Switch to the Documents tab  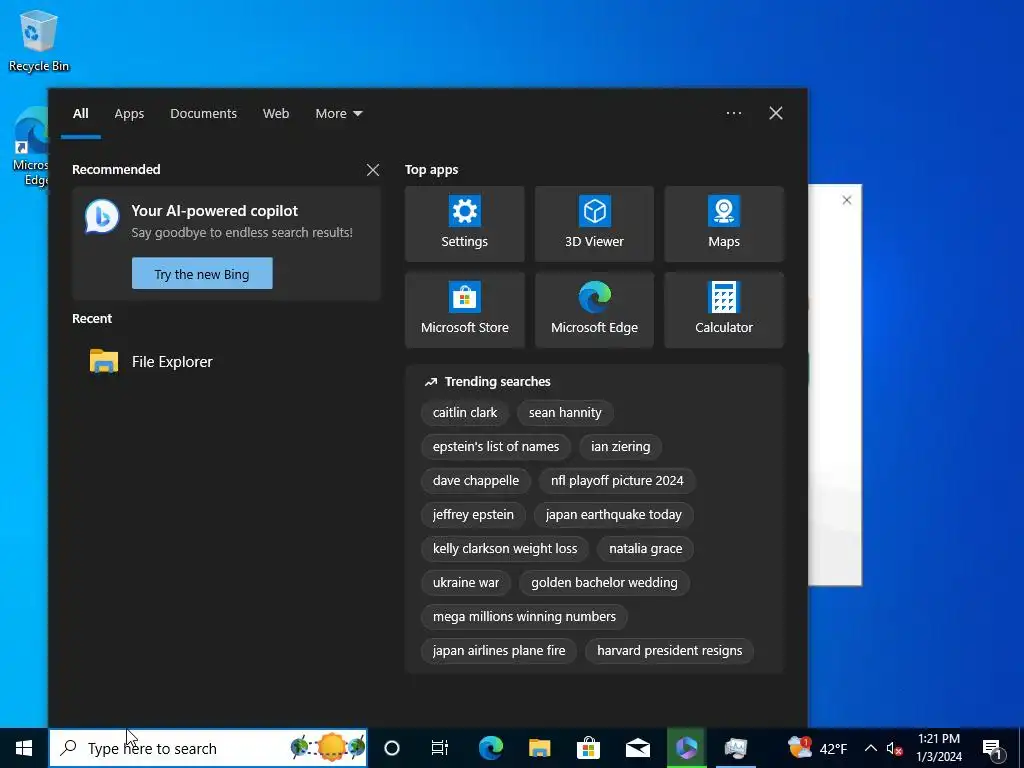point(203,114)
